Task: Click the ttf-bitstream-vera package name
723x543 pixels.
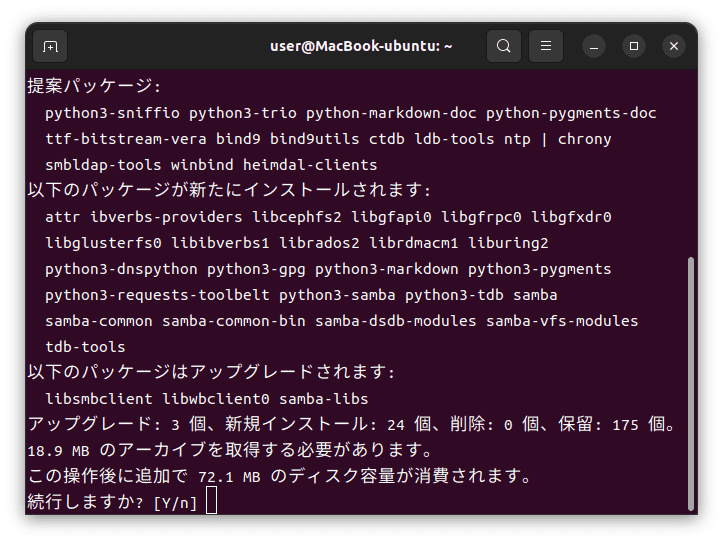Action: [x=126, y=139]
